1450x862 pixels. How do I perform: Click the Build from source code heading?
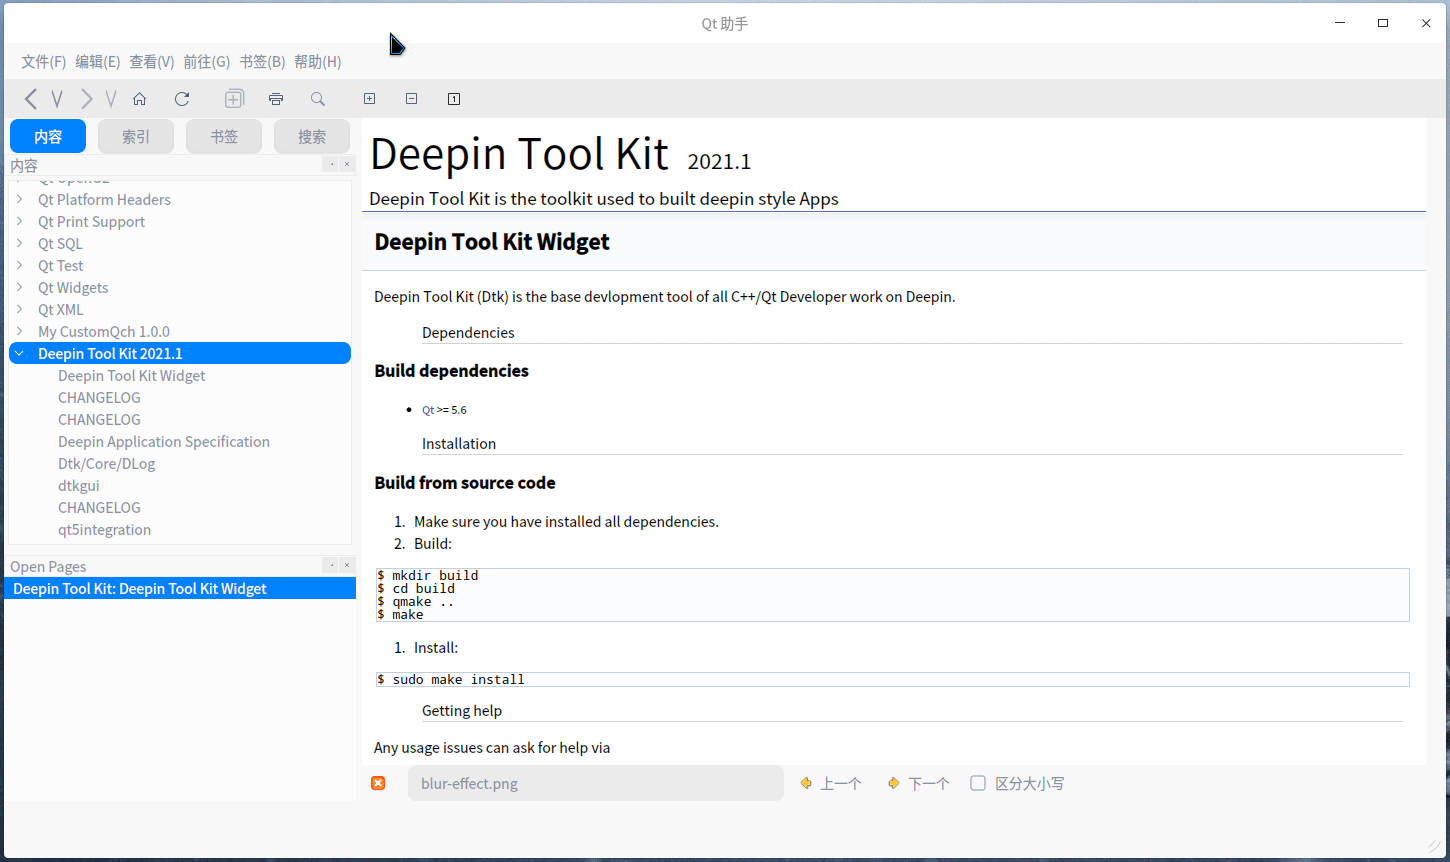pyautogui.click(x=465, y=483)
